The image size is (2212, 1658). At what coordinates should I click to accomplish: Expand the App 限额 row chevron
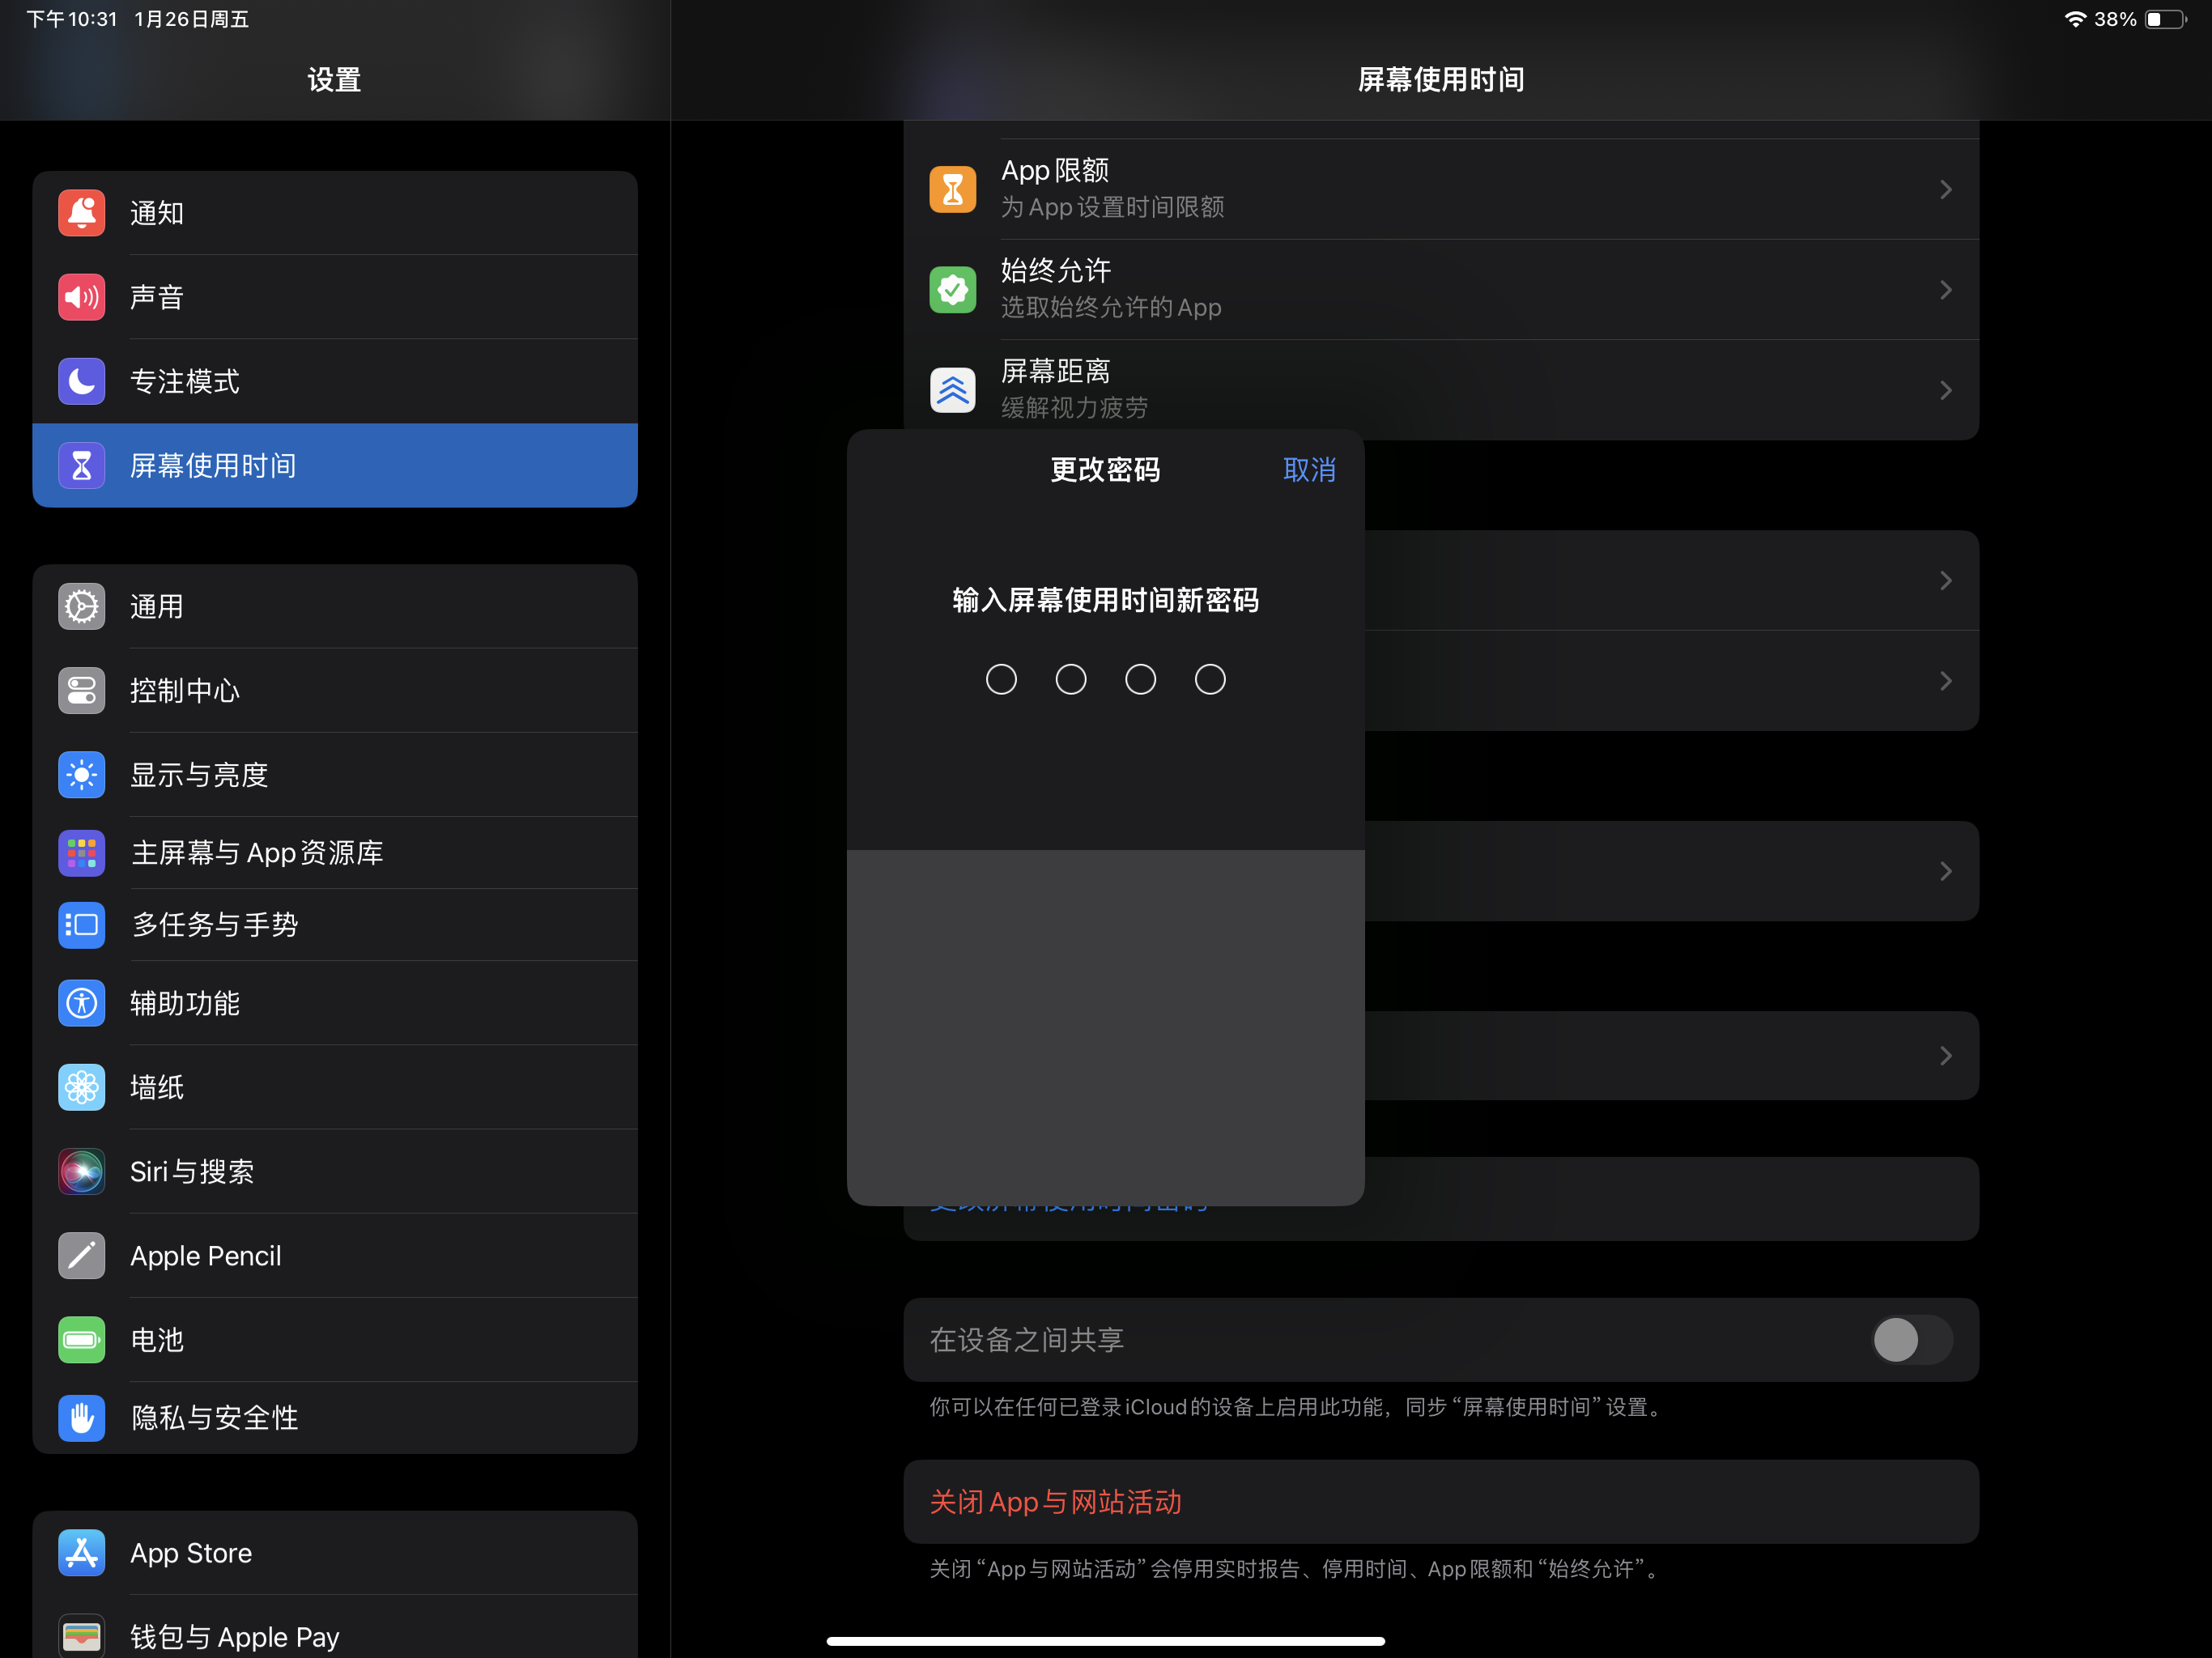[x=1945, y=189]
